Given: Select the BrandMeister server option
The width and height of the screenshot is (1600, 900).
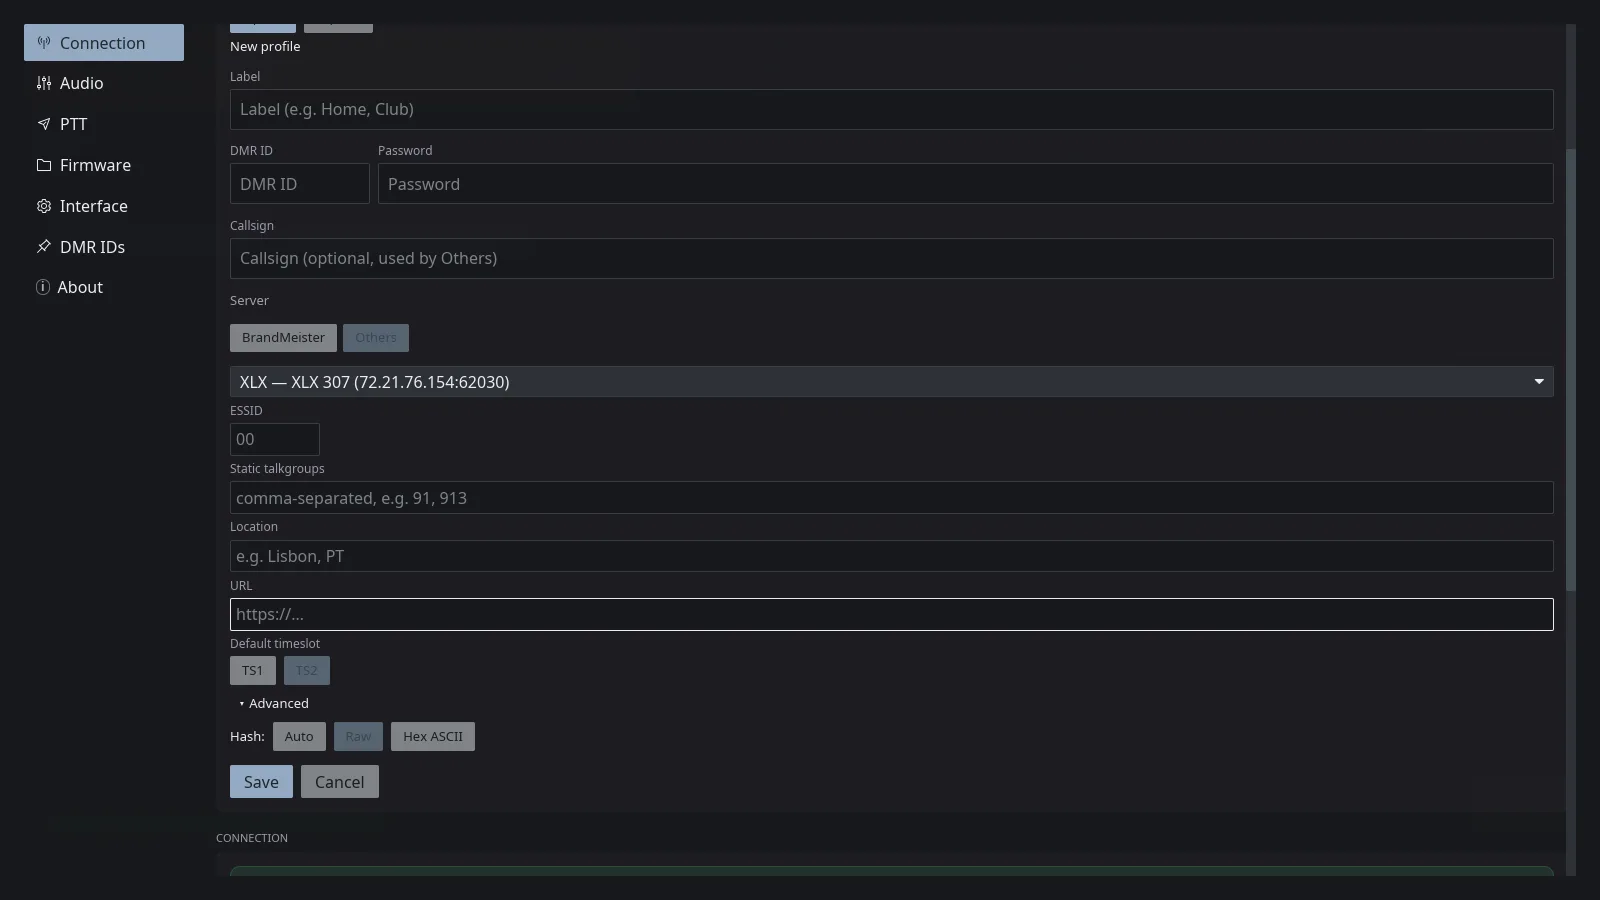Looking at the screenshot, I should [283, 338].
